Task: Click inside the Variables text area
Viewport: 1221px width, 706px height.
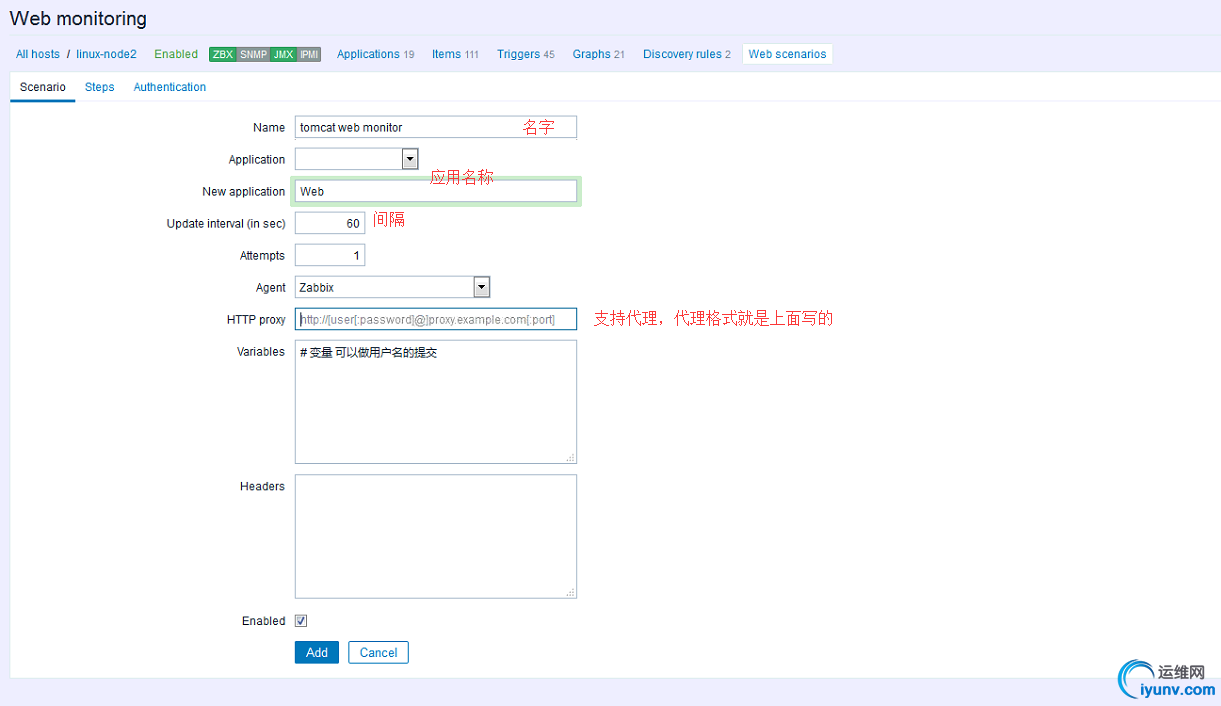Action: click(x=436, y=402)
